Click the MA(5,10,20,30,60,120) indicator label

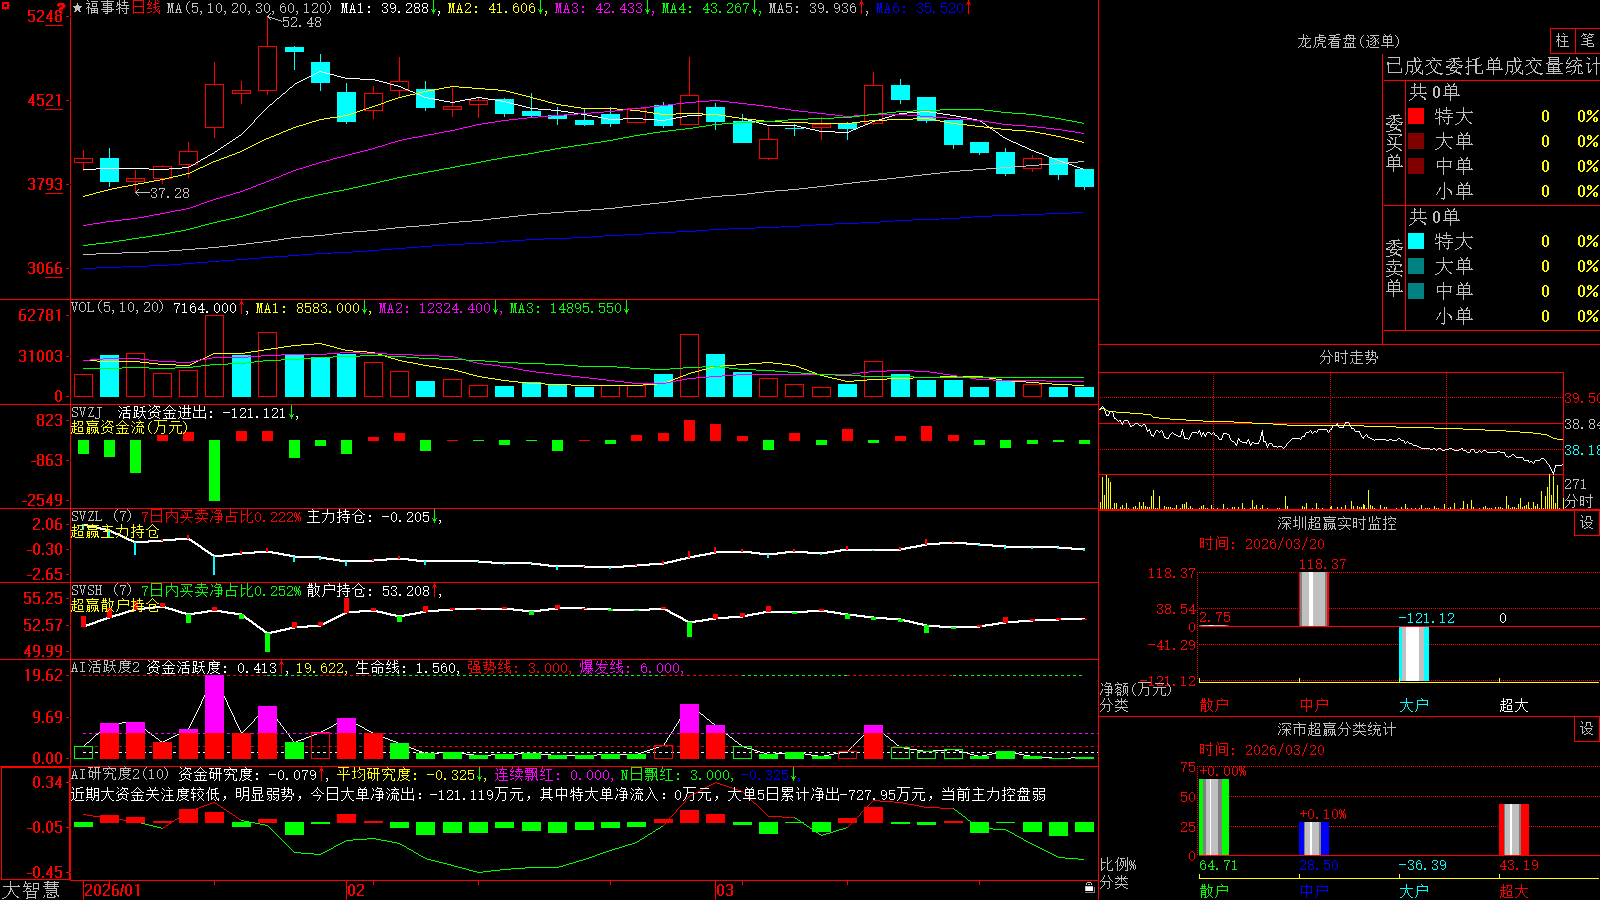tap(250, 8)
